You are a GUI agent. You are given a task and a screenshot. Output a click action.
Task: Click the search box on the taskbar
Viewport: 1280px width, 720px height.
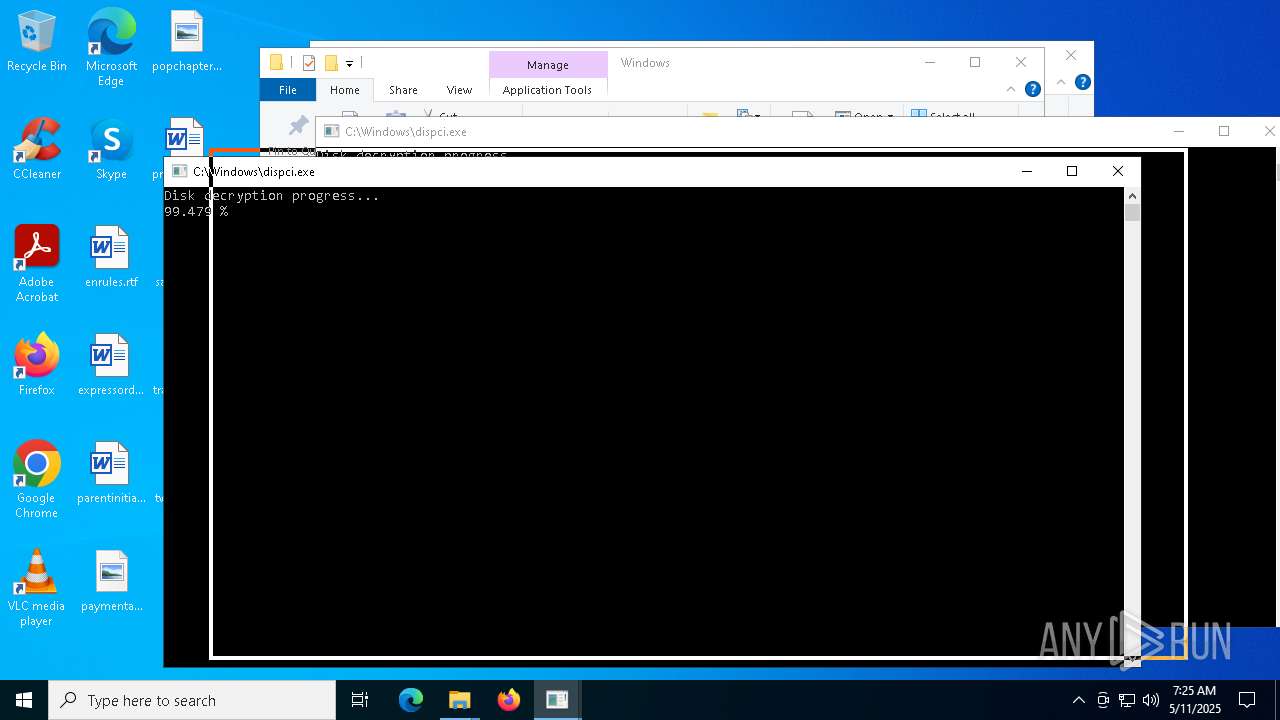pyautogui.click(x=192, y=700)
